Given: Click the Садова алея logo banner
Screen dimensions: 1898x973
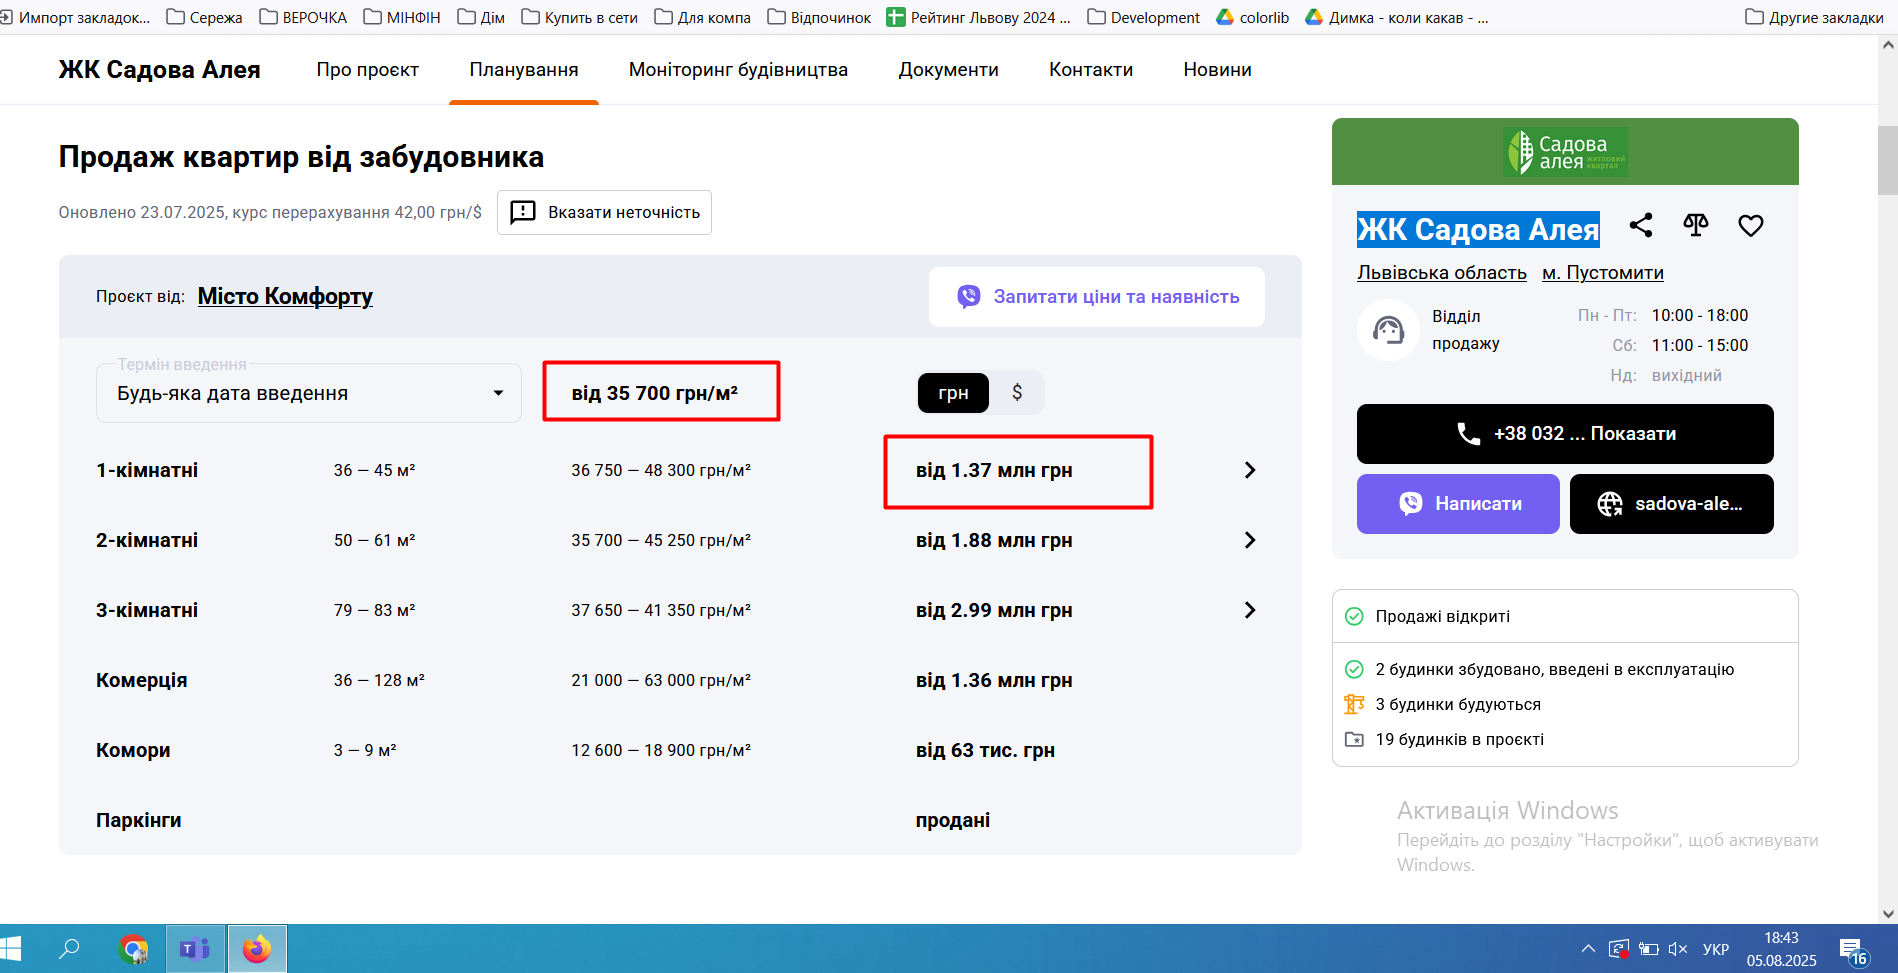Looking at the screenshot, I should tap(1565, 152).
